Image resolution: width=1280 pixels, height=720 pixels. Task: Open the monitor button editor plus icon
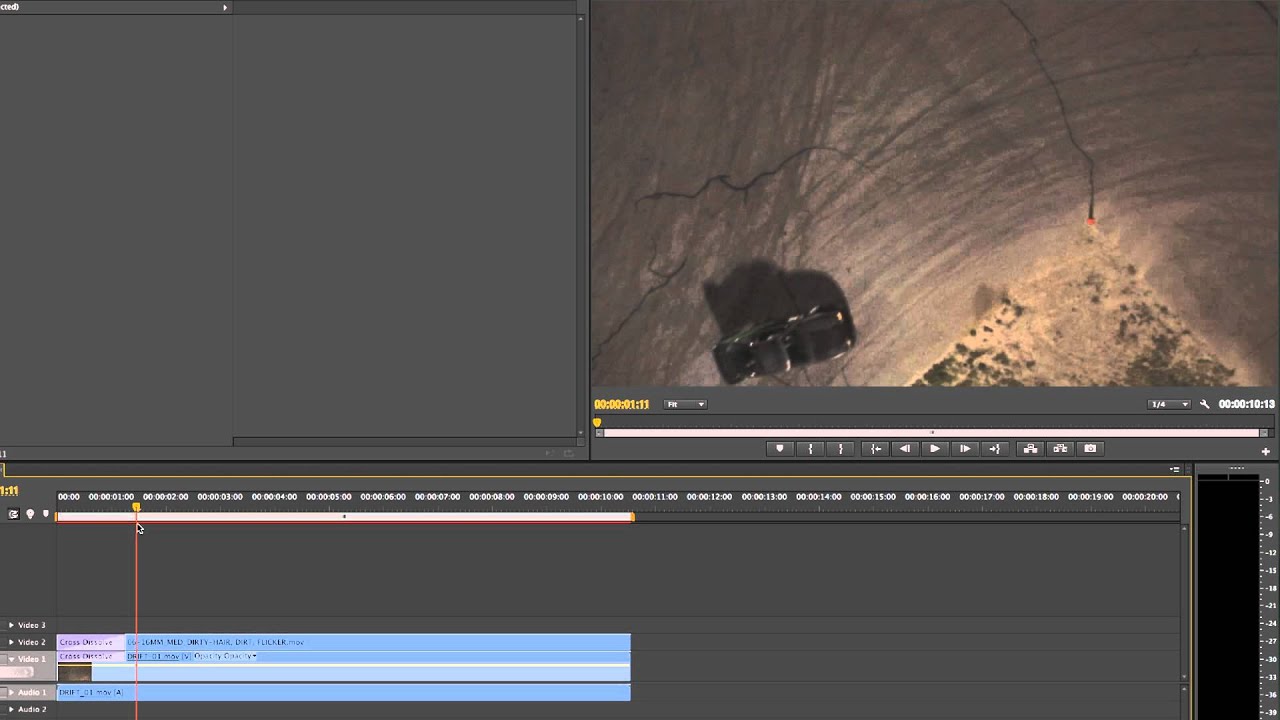(1266, 451)
